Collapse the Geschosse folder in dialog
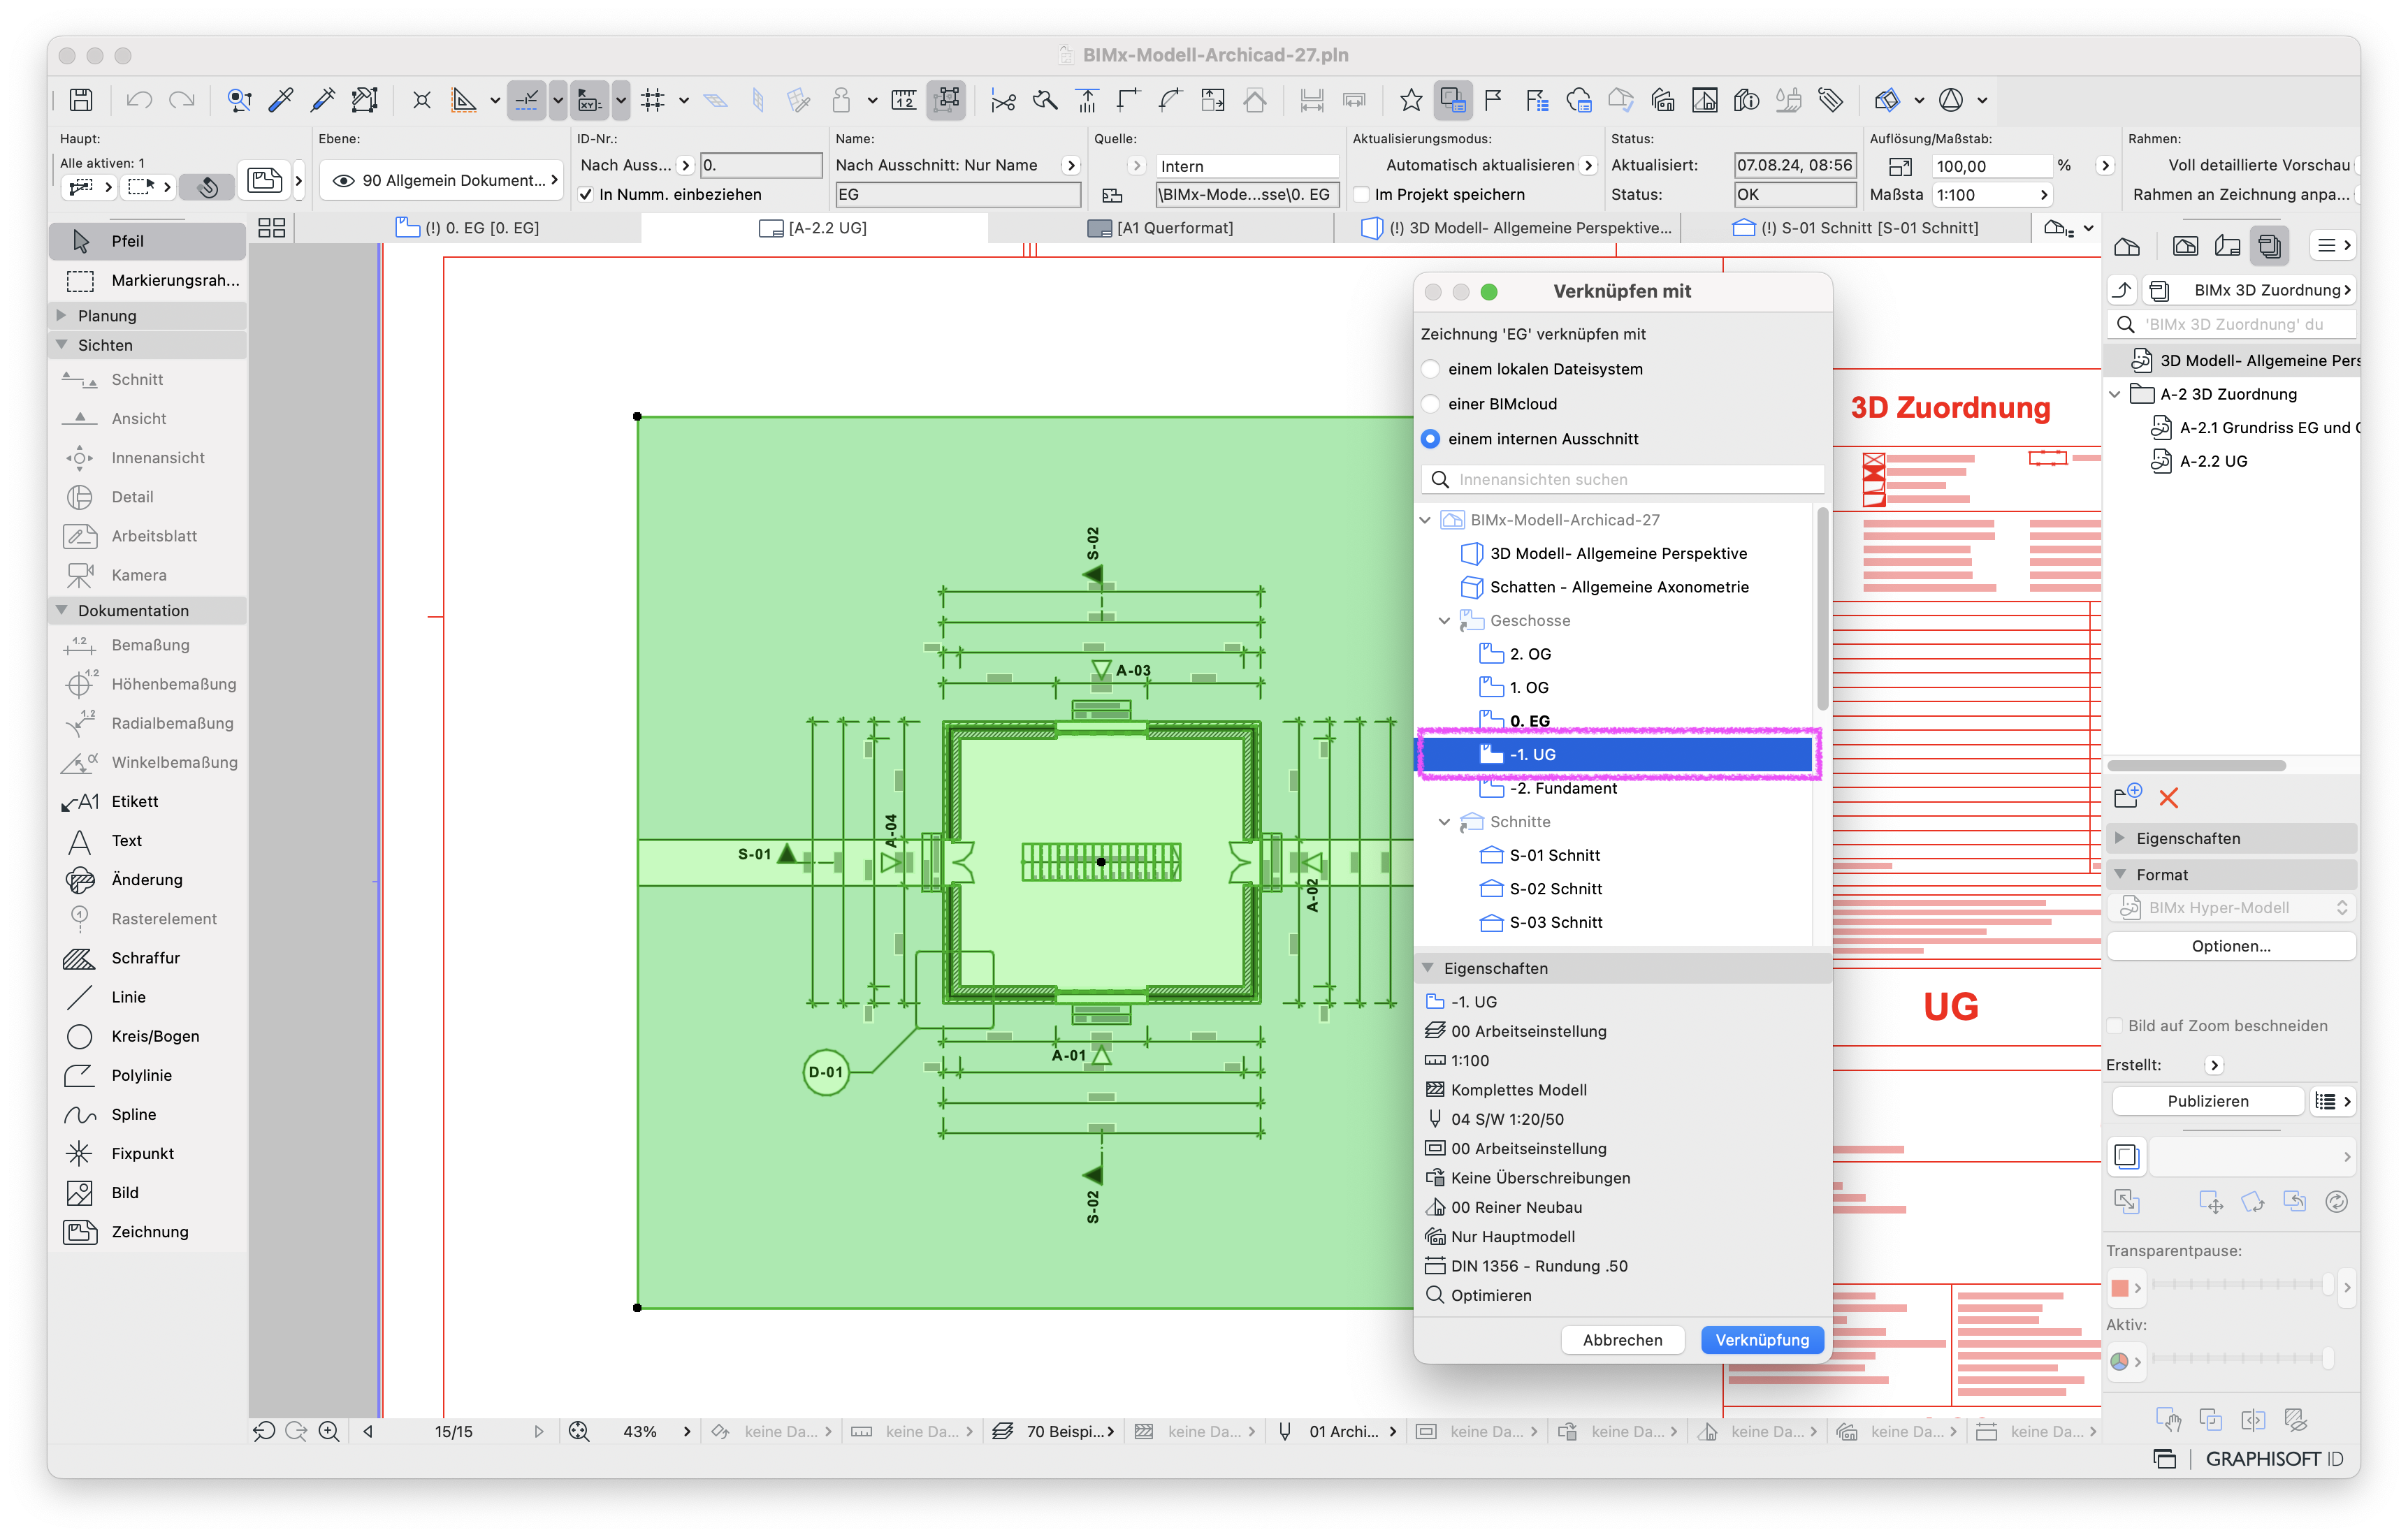The height and width of the screenshot is (1537, 2408). tap(1444, 621)
